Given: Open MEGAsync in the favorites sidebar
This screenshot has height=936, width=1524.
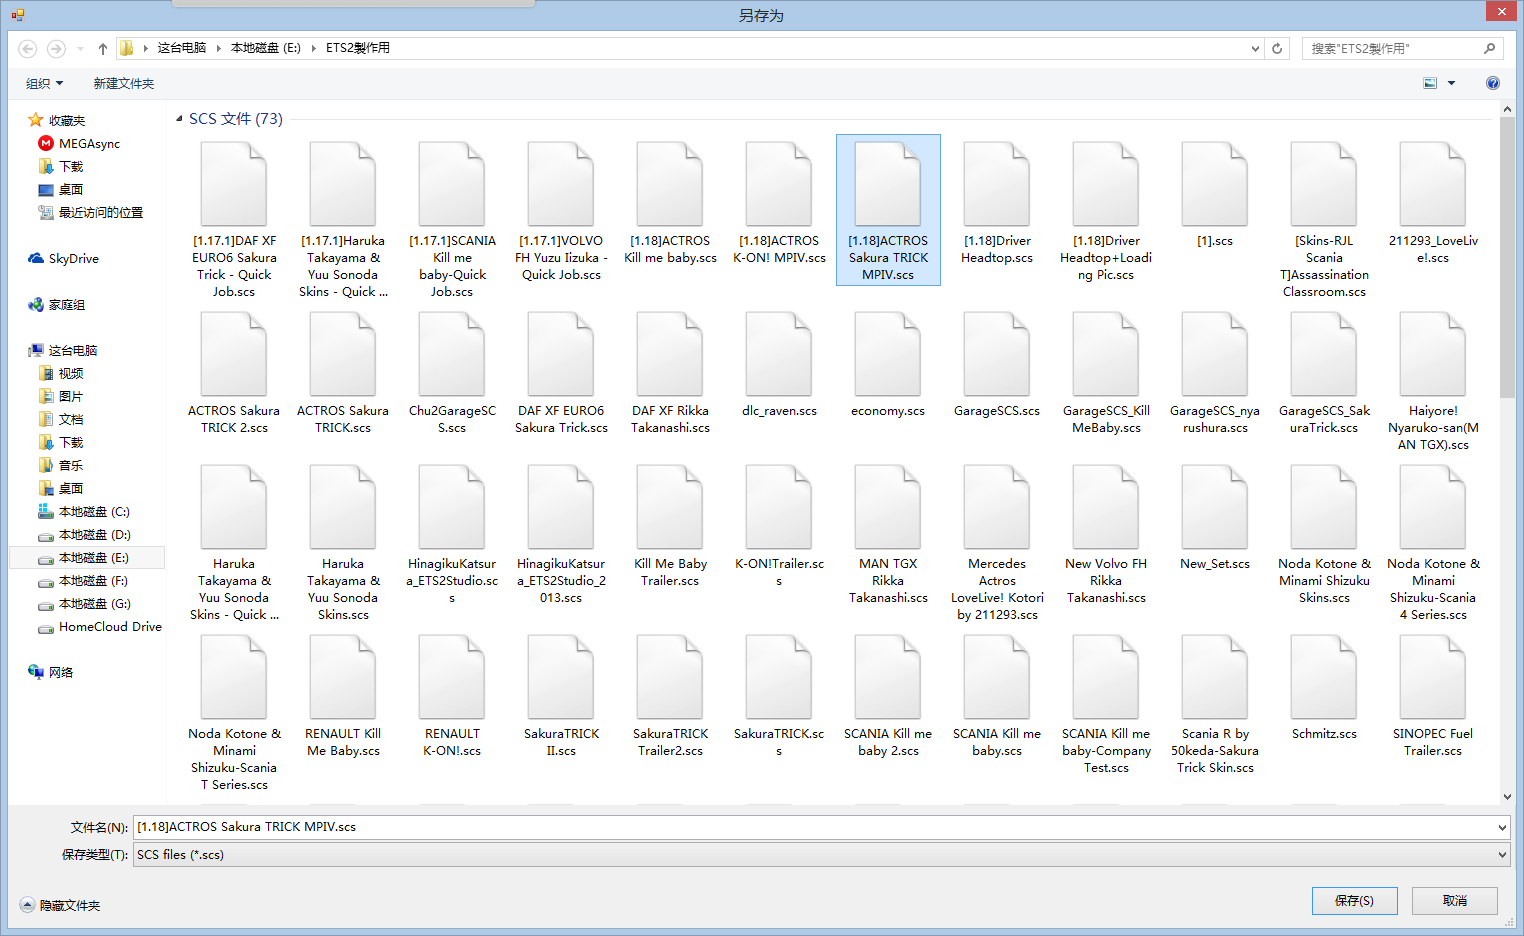Looking at the screenshot, I should click(x=89, y=144).
